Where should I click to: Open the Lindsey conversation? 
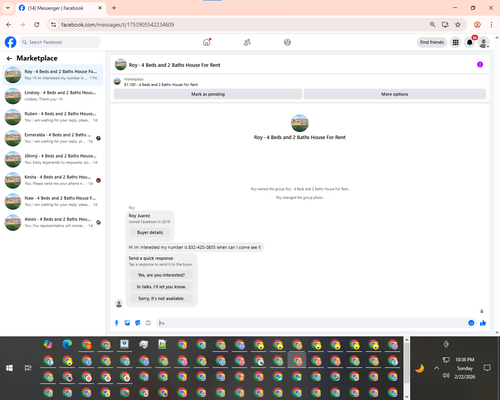pos(53,96)
